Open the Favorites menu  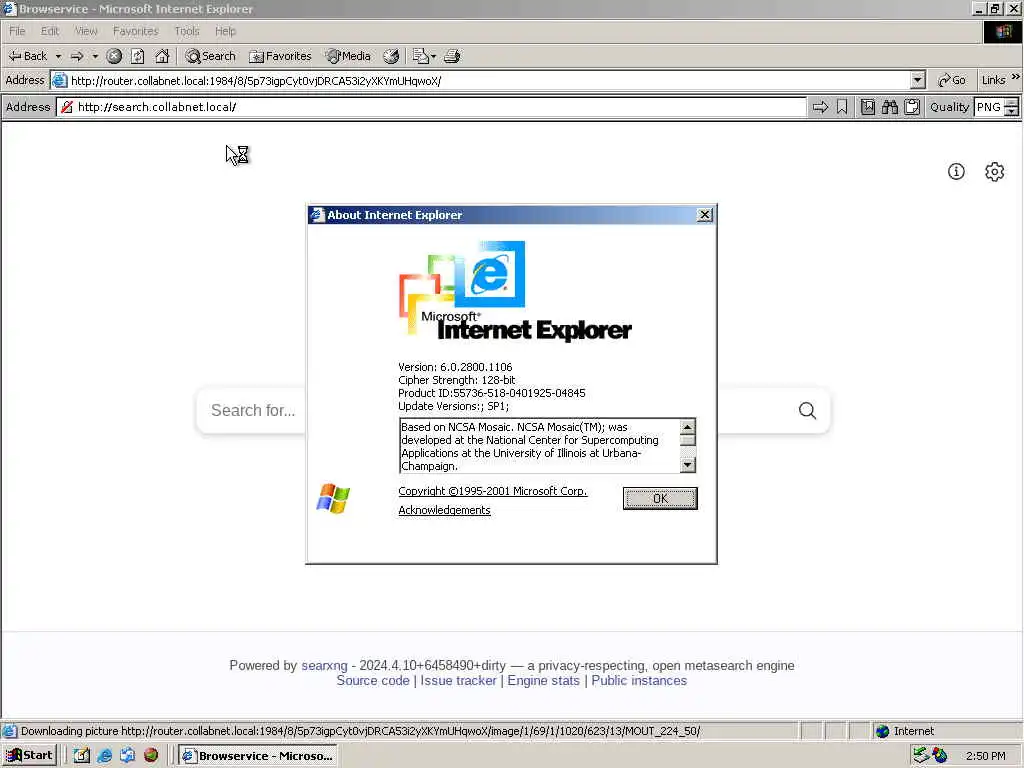(x=135, y=31)
